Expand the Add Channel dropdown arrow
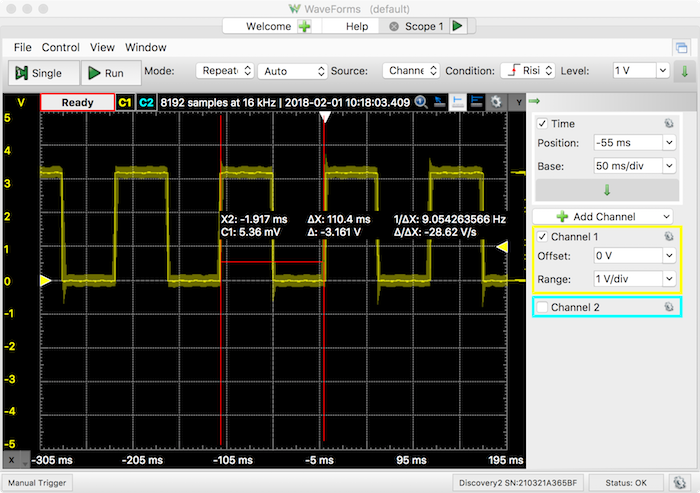Viewport: 700px width, 493px height. tap(666, 217)
